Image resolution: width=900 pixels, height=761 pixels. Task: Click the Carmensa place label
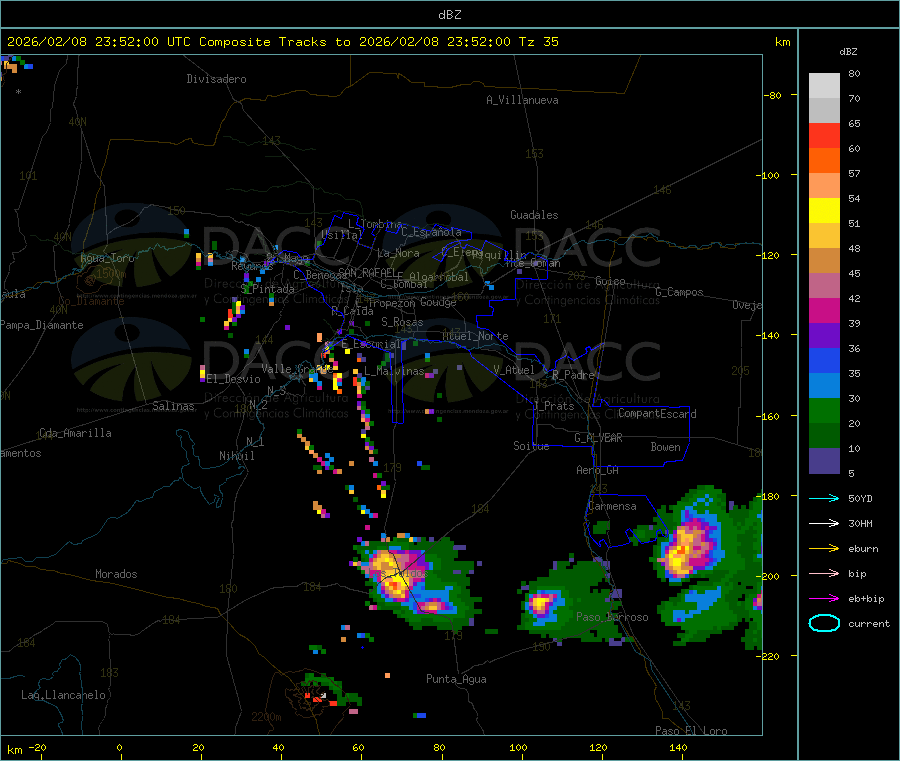pos(612,506)
